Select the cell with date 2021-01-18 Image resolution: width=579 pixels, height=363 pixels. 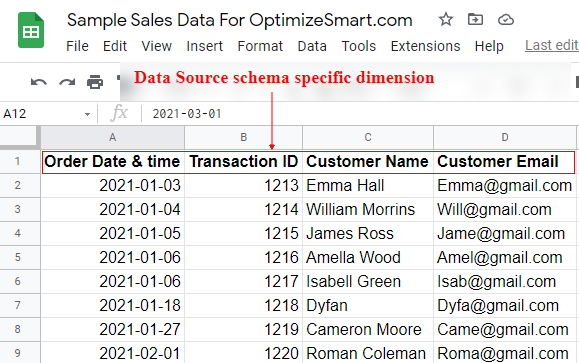point(113,305)
